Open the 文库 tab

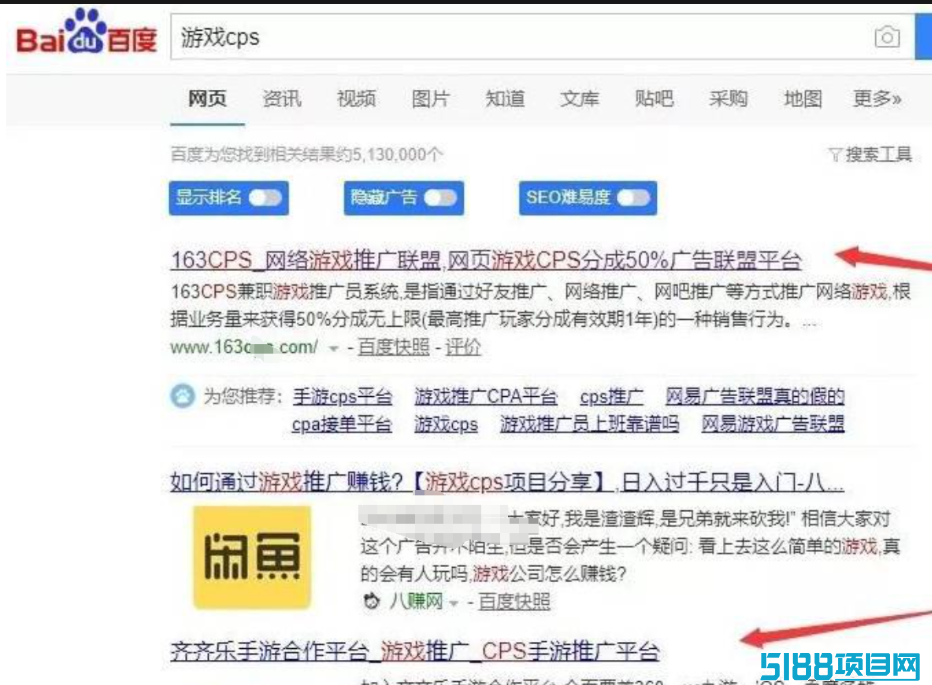click(580, 98)
